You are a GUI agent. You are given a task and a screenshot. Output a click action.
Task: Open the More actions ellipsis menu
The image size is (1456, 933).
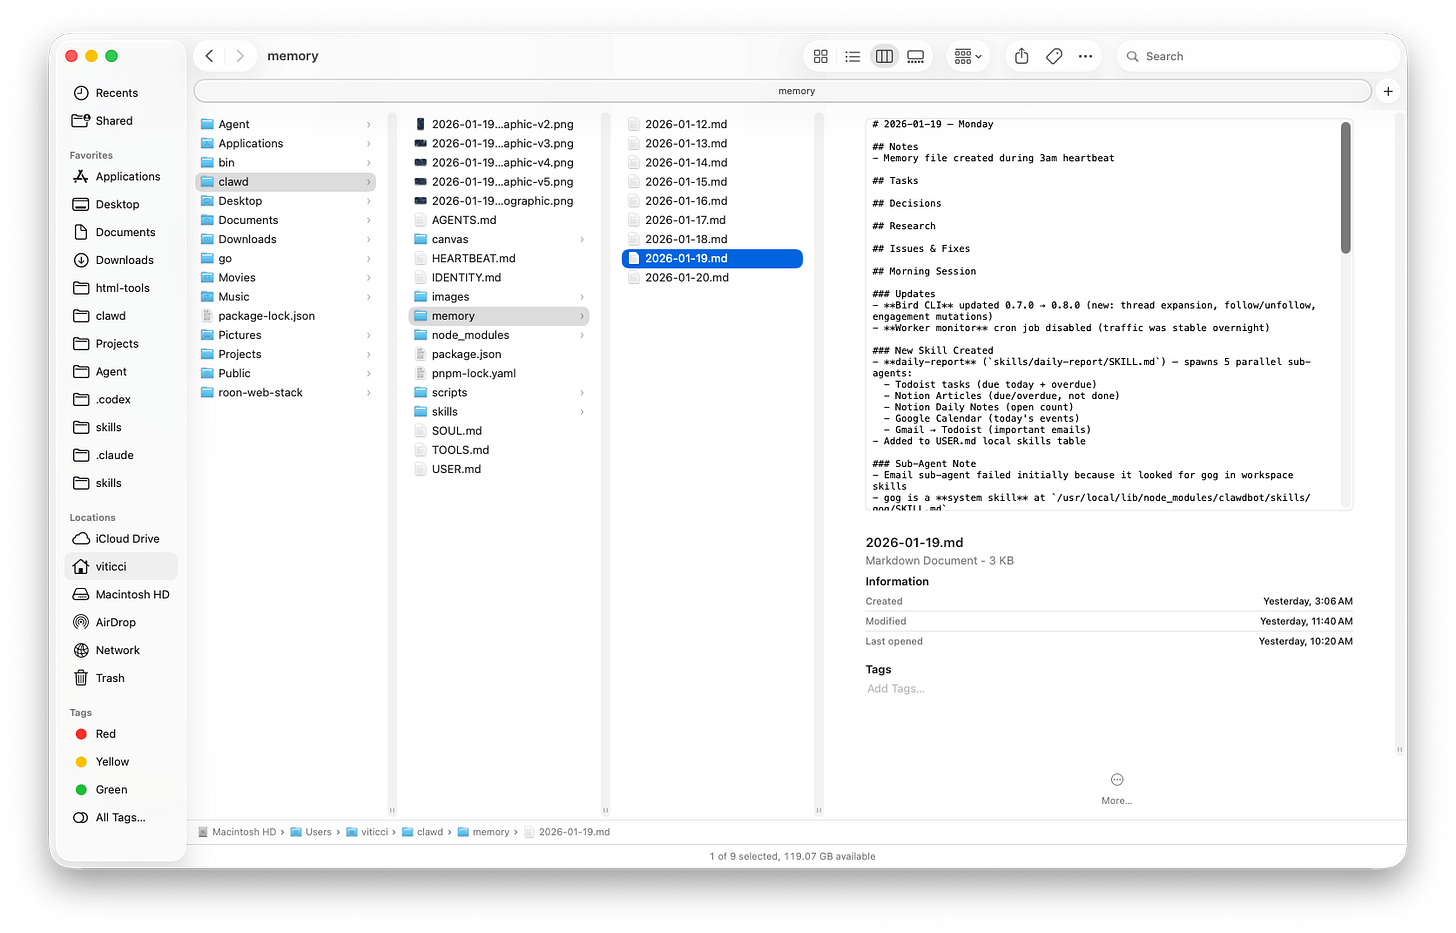point(1086,56)
